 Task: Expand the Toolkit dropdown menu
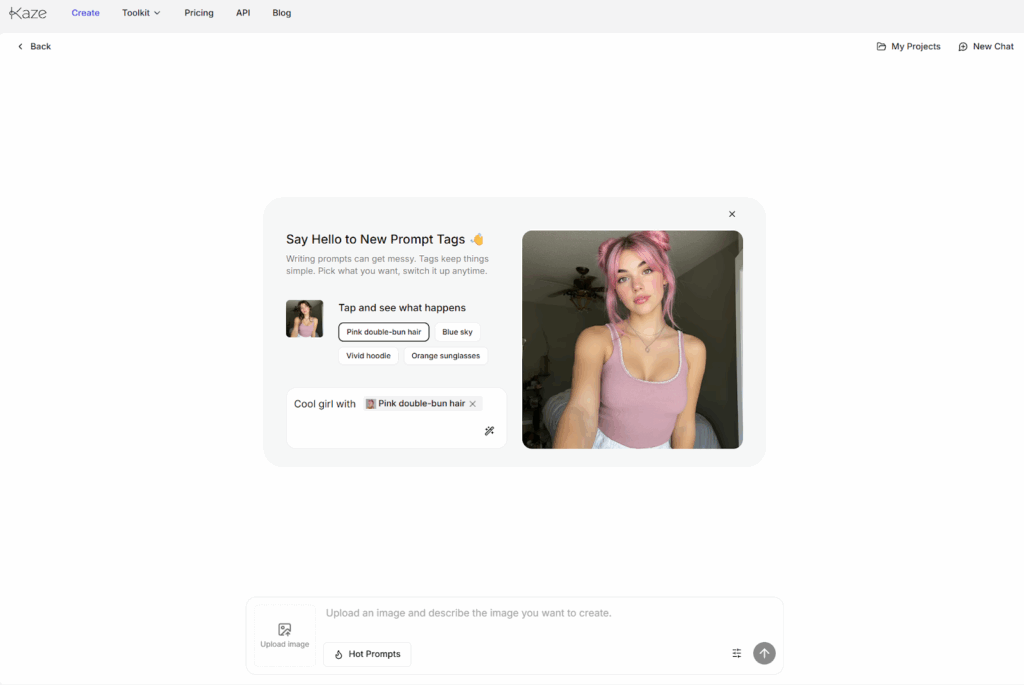[x=141, y=13]
